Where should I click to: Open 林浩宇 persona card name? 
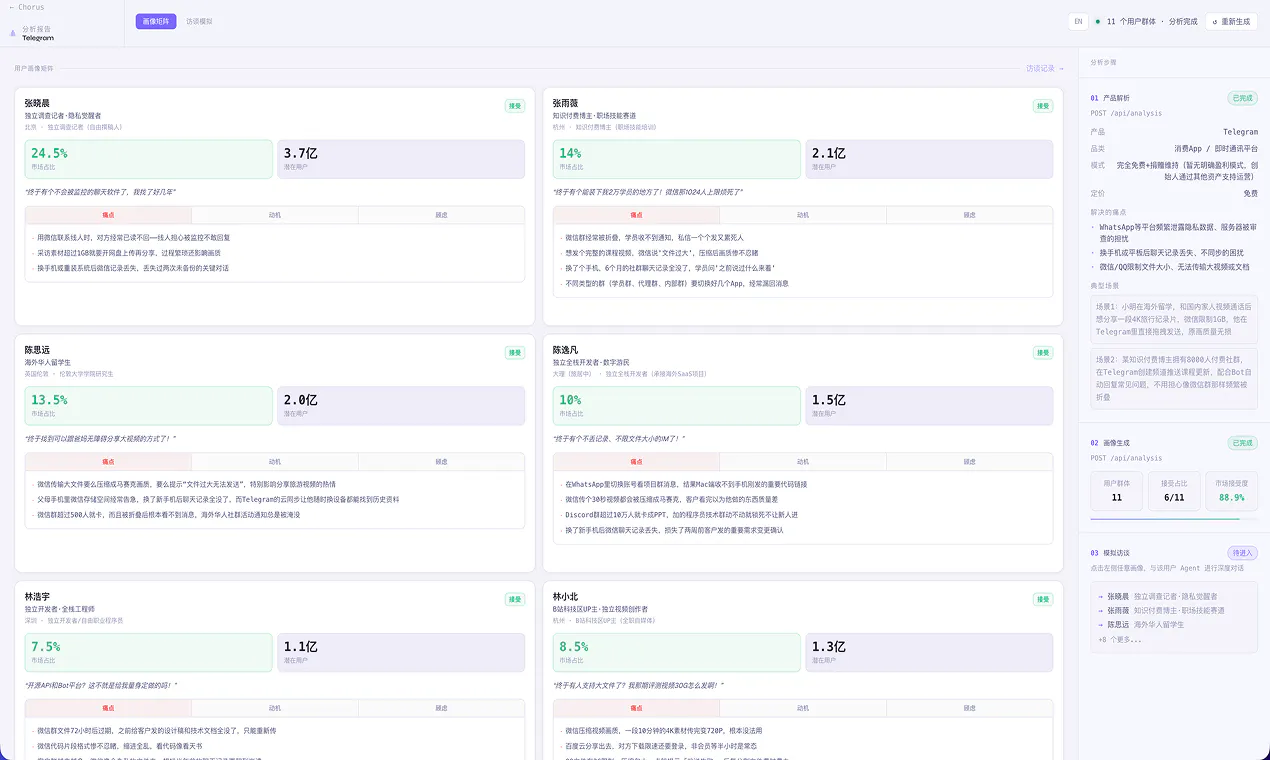(37, 597)
